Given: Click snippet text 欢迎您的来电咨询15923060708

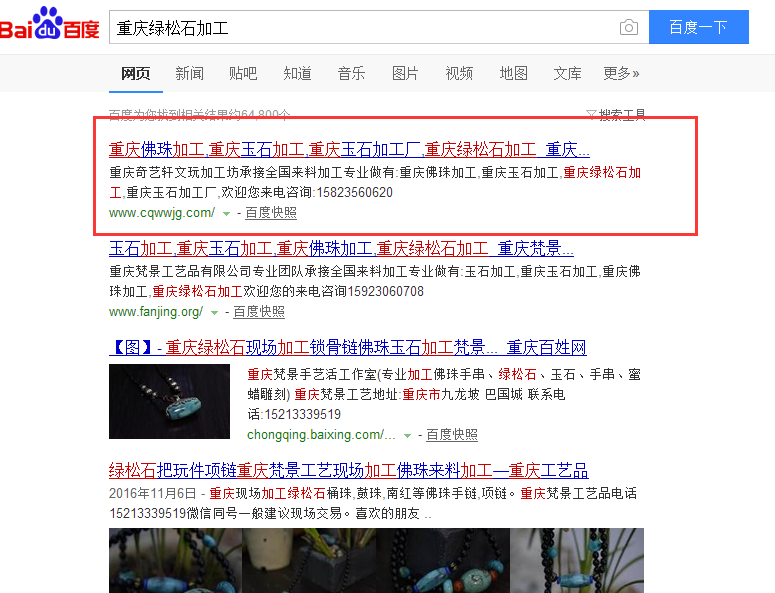Looking at the screenshot, I should [334, 292].
